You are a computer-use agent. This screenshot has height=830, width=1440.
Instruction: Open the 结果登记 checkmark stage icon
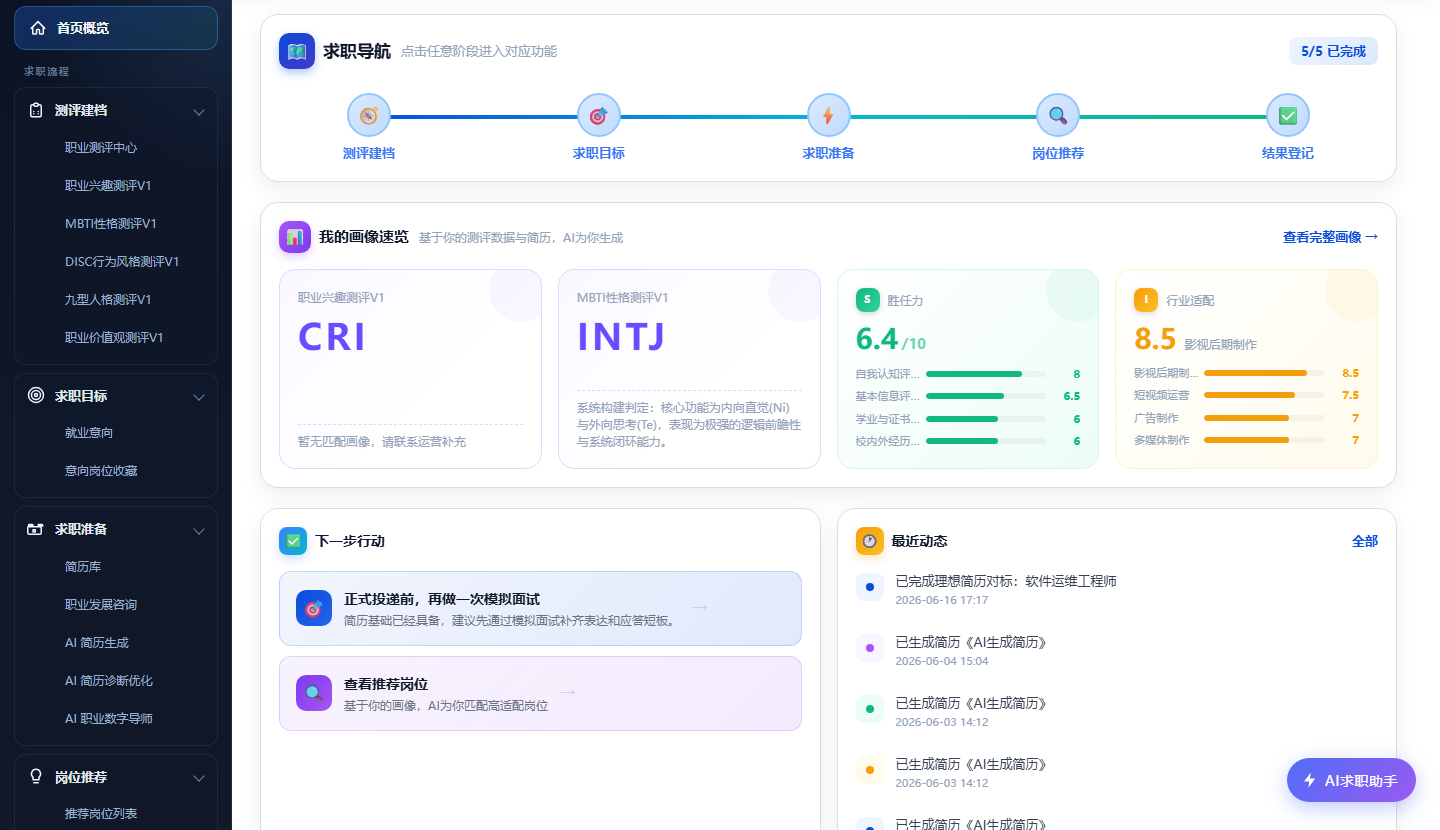pos(1288,115)
